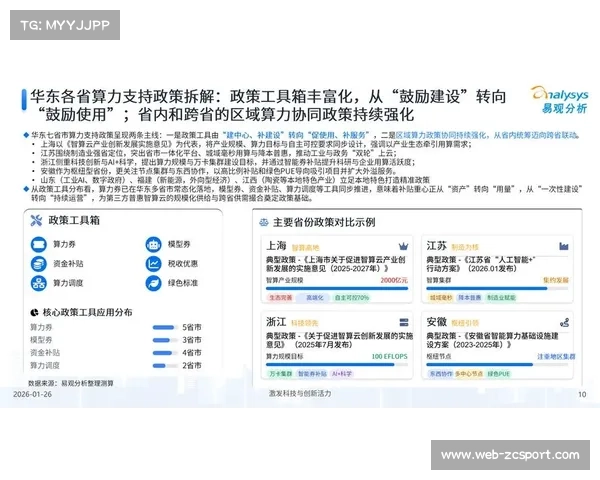Click the 枢纽节点 progress bar in 安徽 card
Image resolution: width=600 pixels, height=480 pixels.
pyautogui.click(x=497, y=364)
